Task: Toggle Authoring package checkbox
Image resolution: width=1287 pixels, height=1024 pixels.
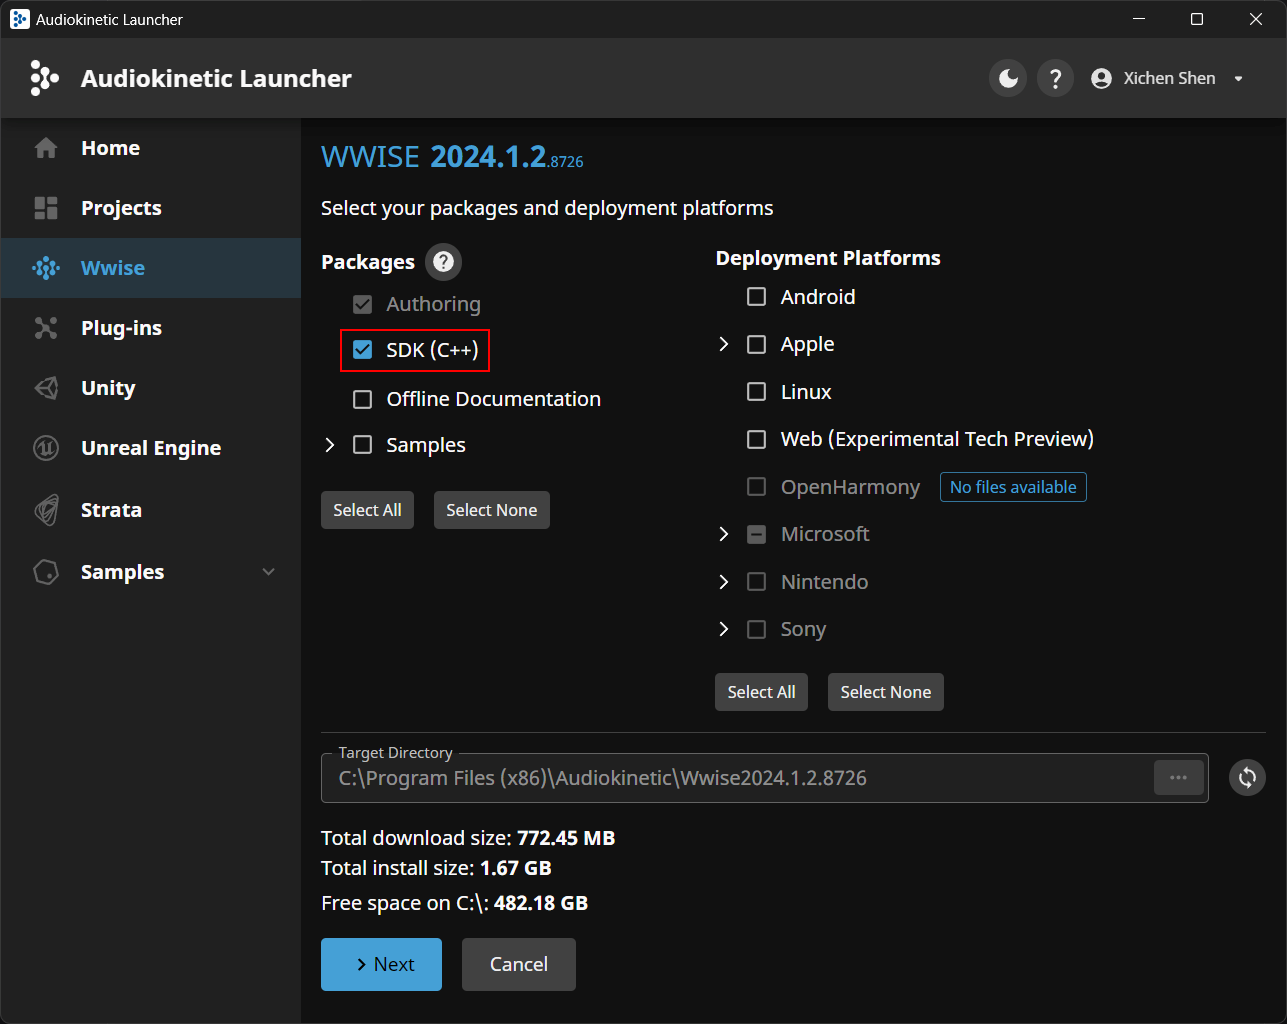Action: (x=363, y=304)
